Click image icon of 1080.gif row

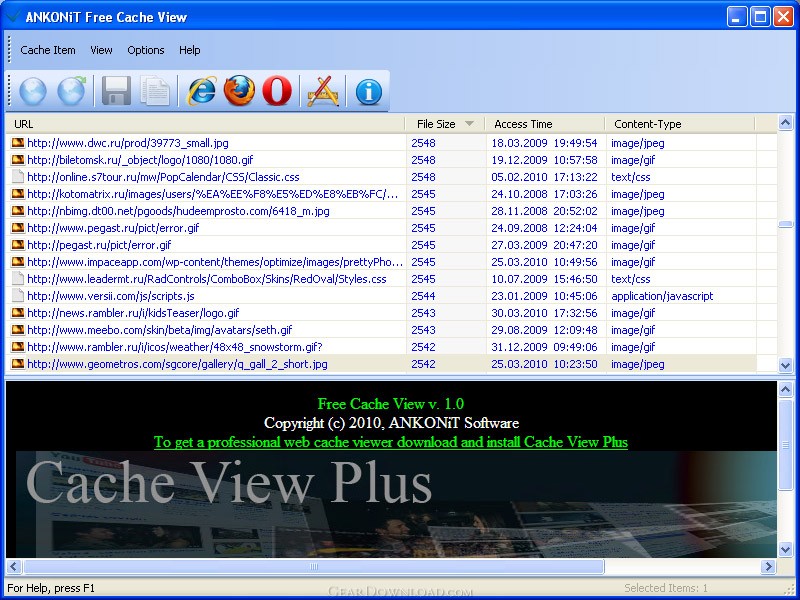tap(18, 160)
